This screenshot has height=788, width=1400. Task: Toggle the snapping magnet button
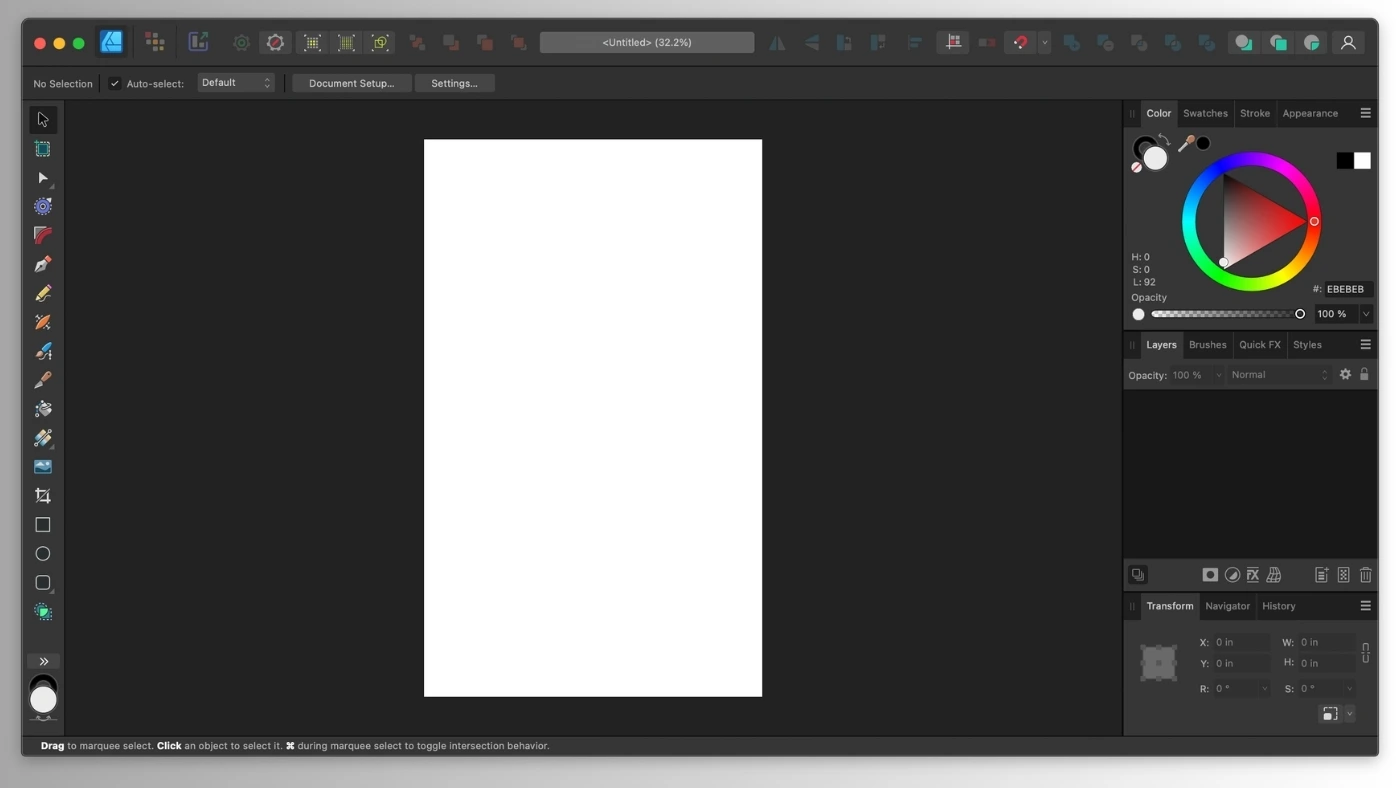[x=1020, y=42]
